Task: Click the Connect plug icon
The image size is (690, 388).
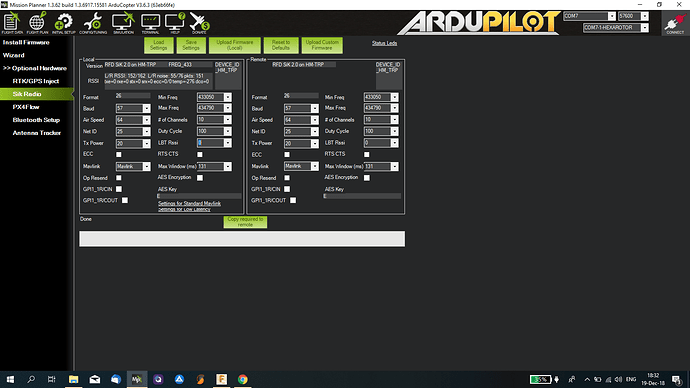Action: (x=675, y=23)
